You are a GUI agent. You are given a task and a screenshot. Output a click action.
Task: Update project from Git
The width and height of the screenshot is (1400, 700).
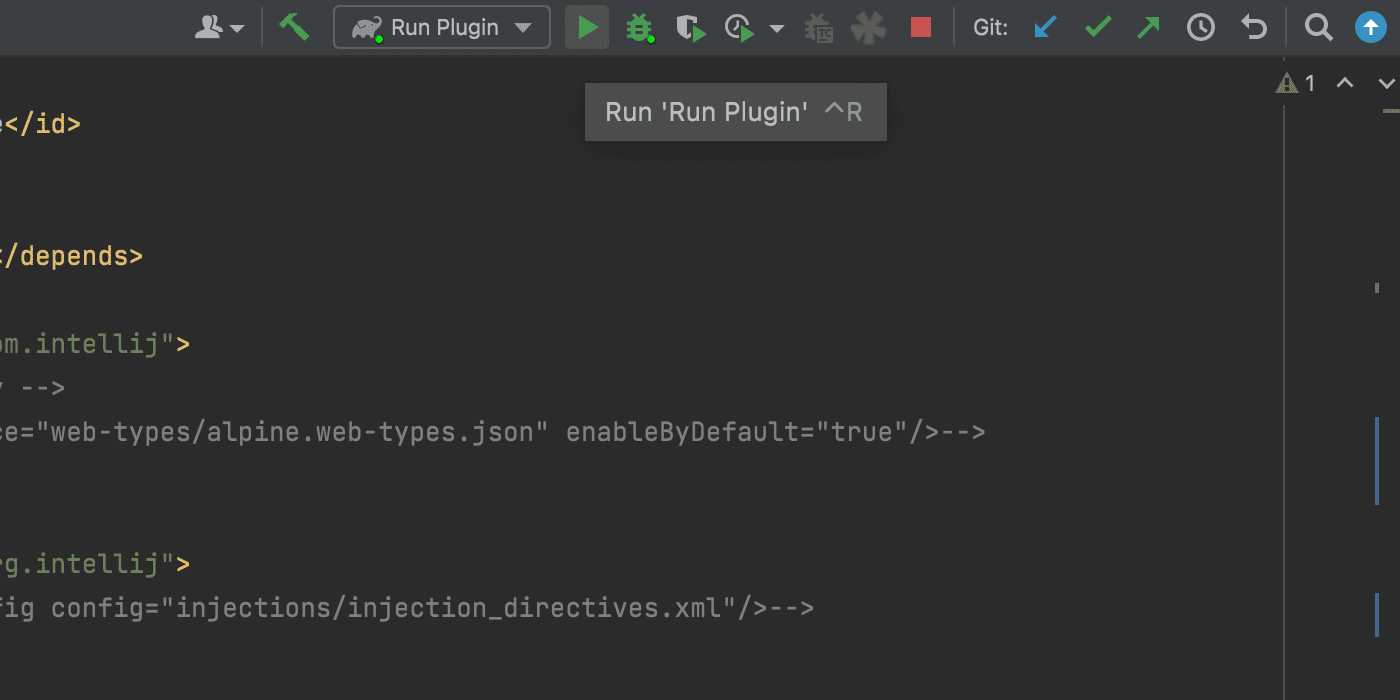click(1045, 27)
